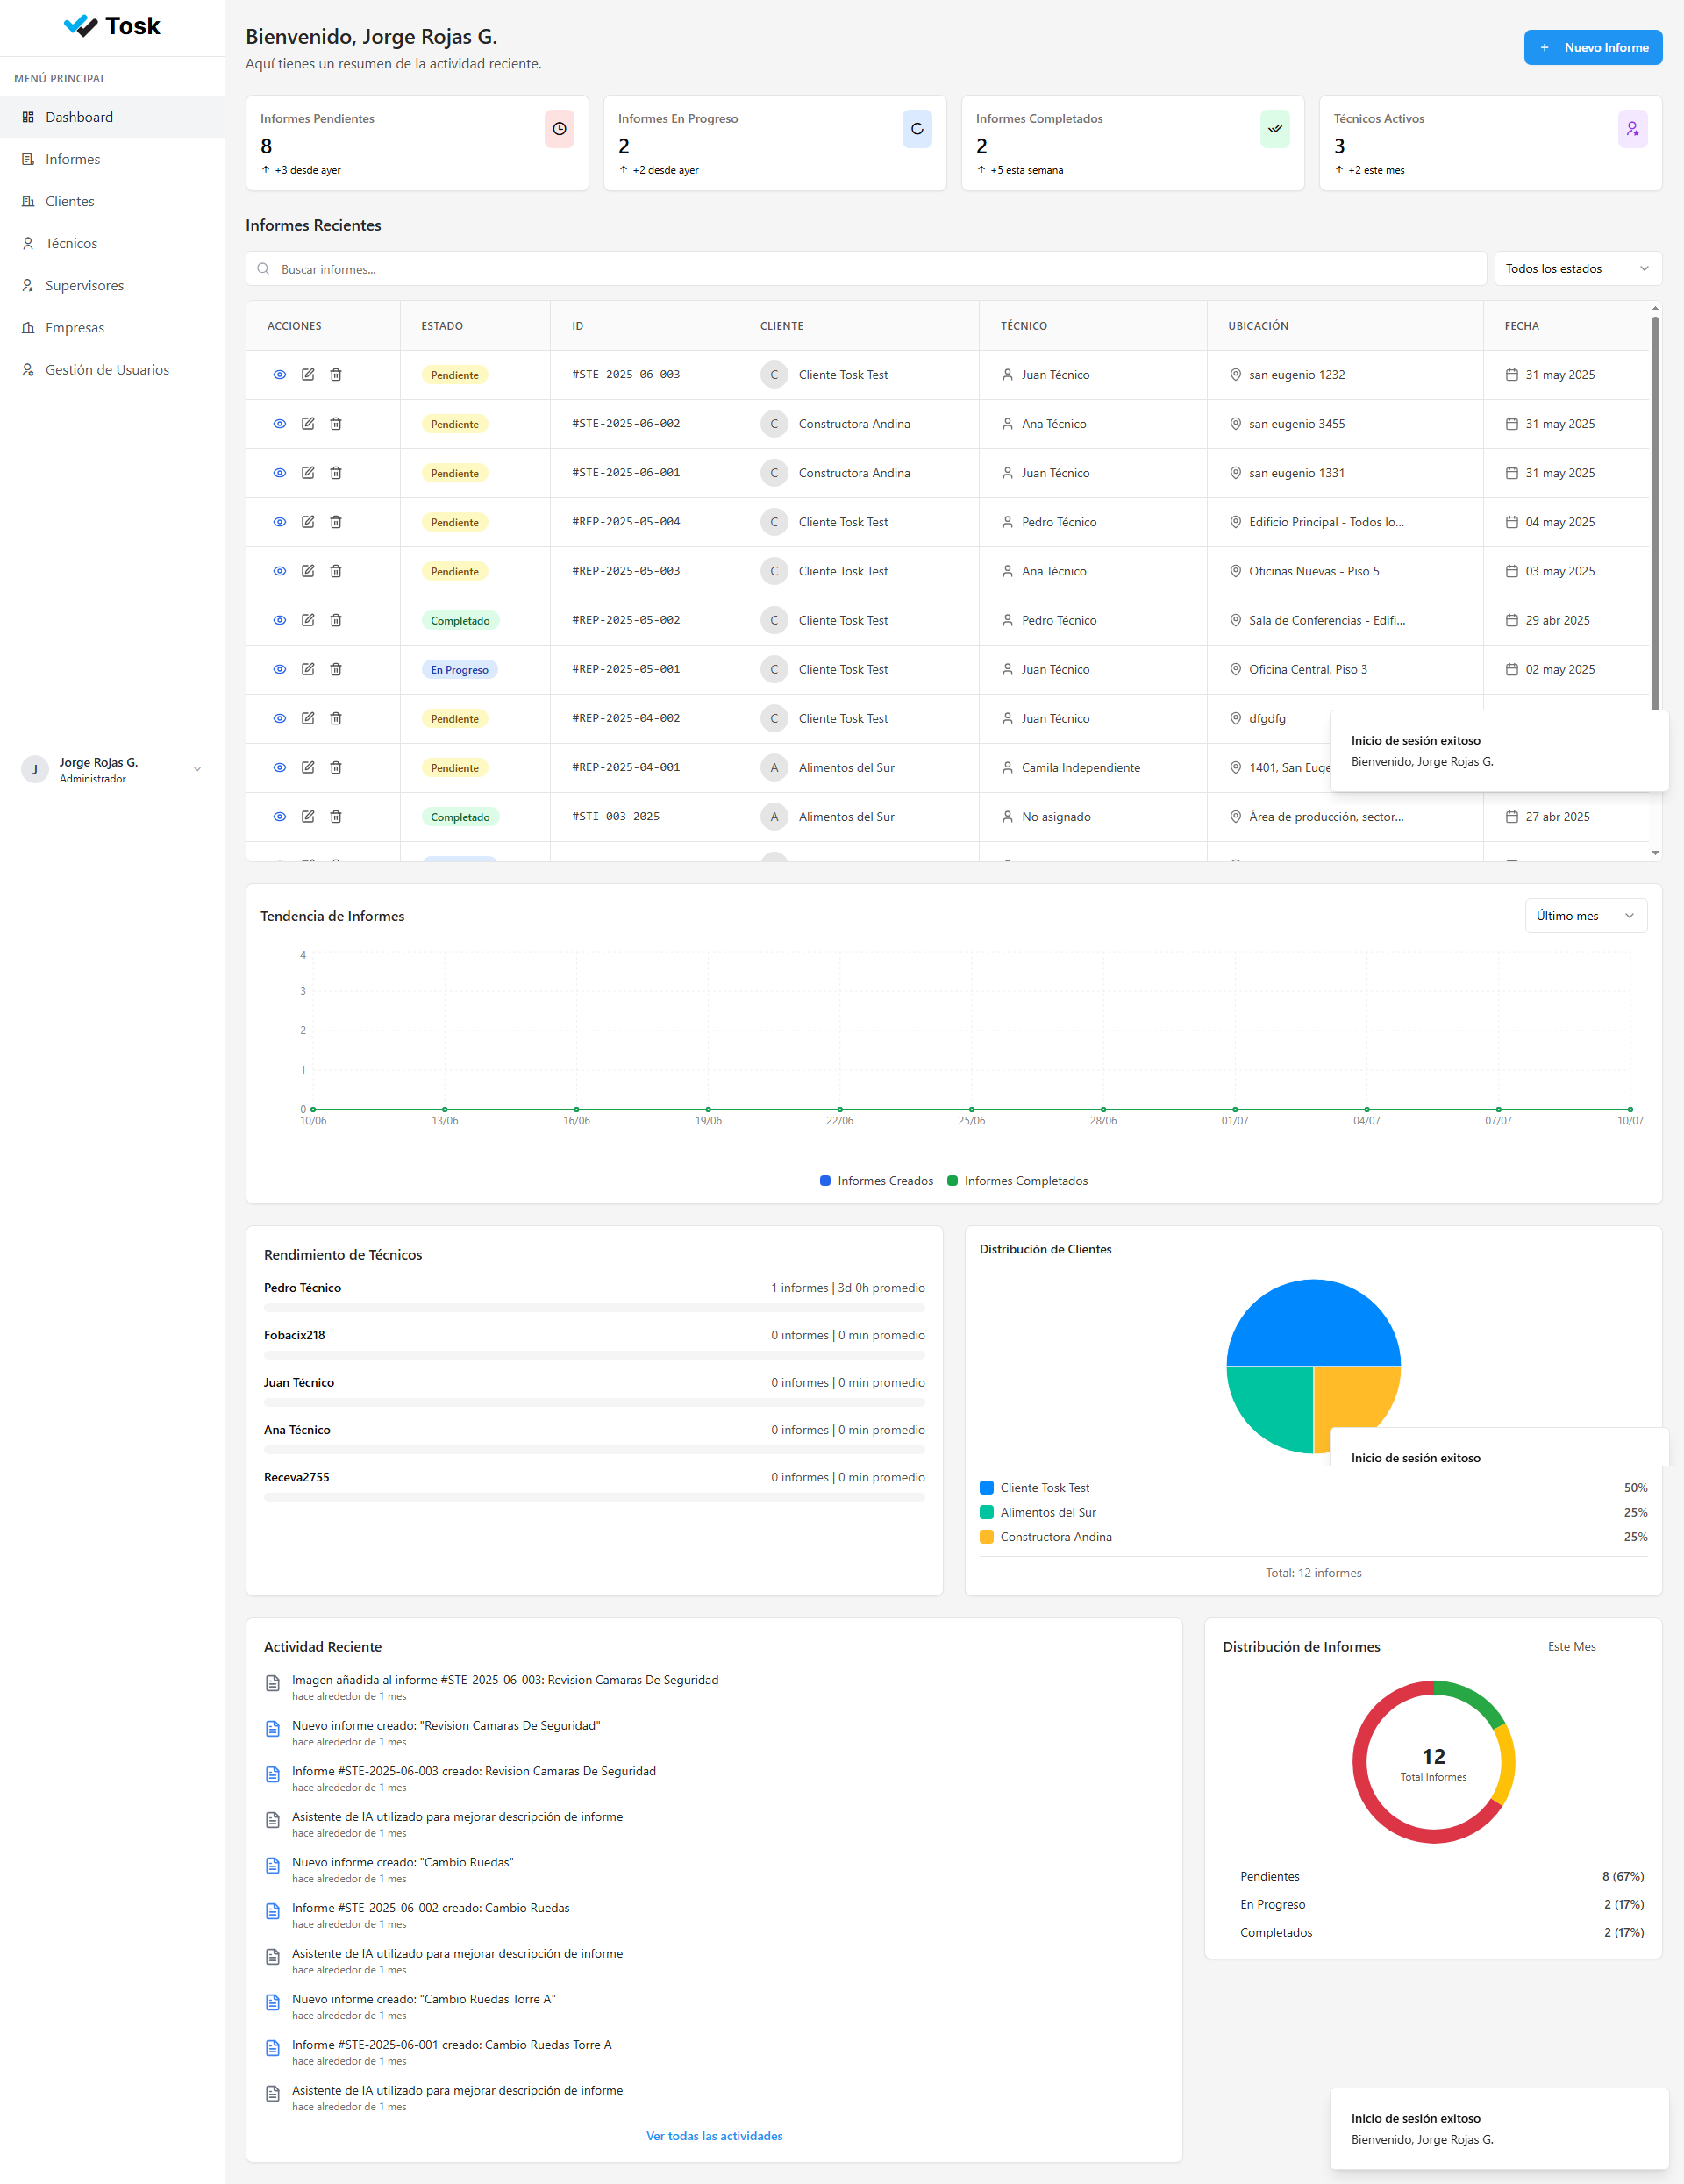The height and width of the screenshot is (2184, 1684).
Task: Follow 'Ver todas las actividades' link
Action: click(714, 2136)
